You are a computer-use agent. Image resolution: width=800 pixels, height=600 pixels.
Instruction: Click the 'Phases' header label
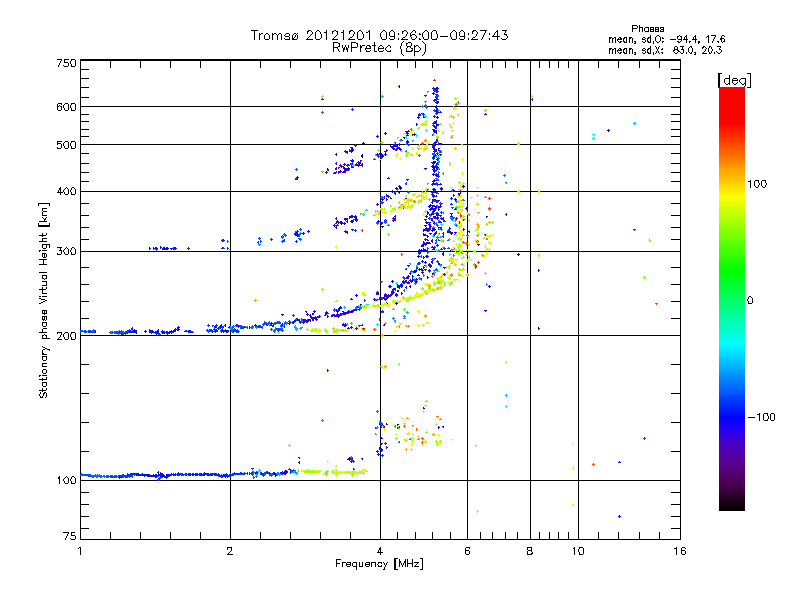coord(647,29)
